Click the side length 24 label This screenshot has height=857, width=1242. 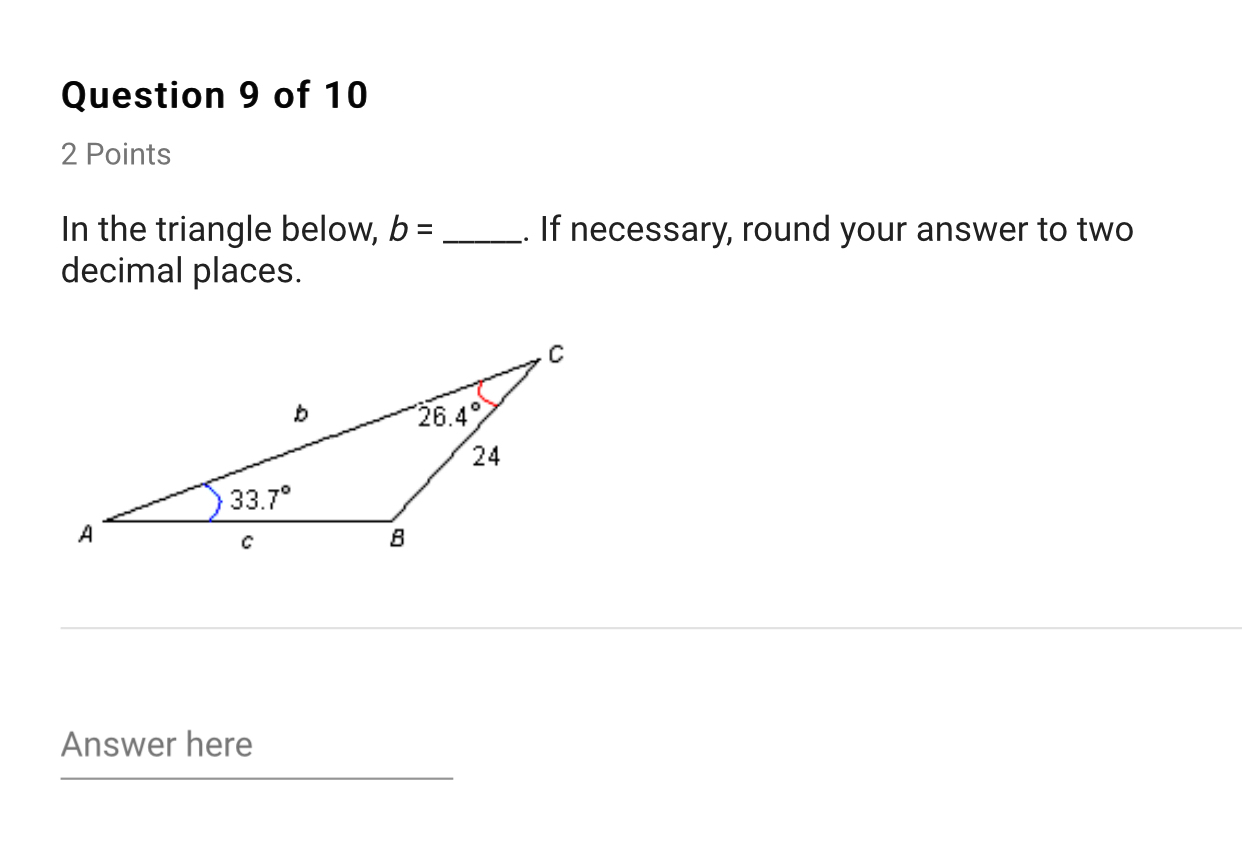[486, 458]
